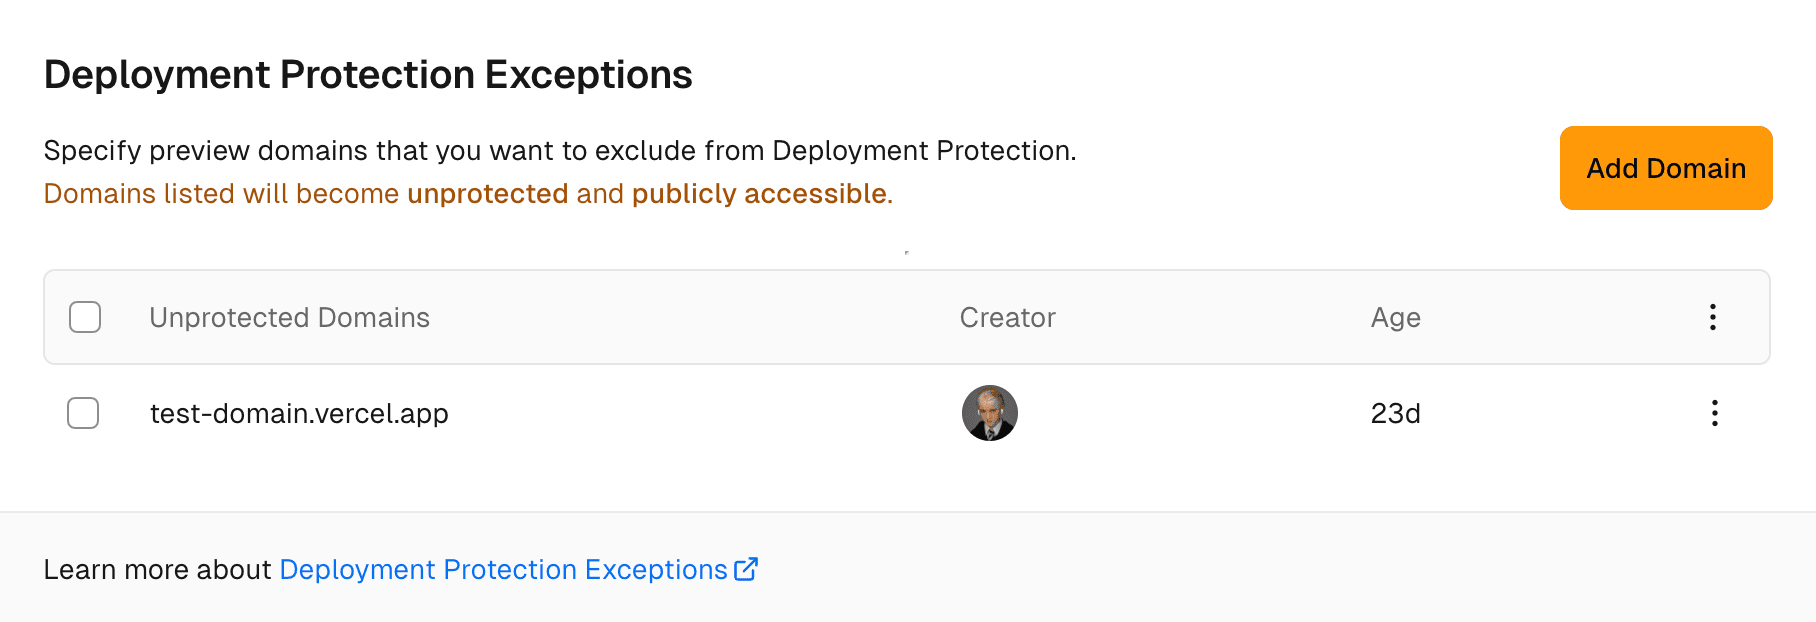The height and width of the screenshot is (622, 1816).
Task: Select the Unprotected Domains column header
Action: click(289, 317)
